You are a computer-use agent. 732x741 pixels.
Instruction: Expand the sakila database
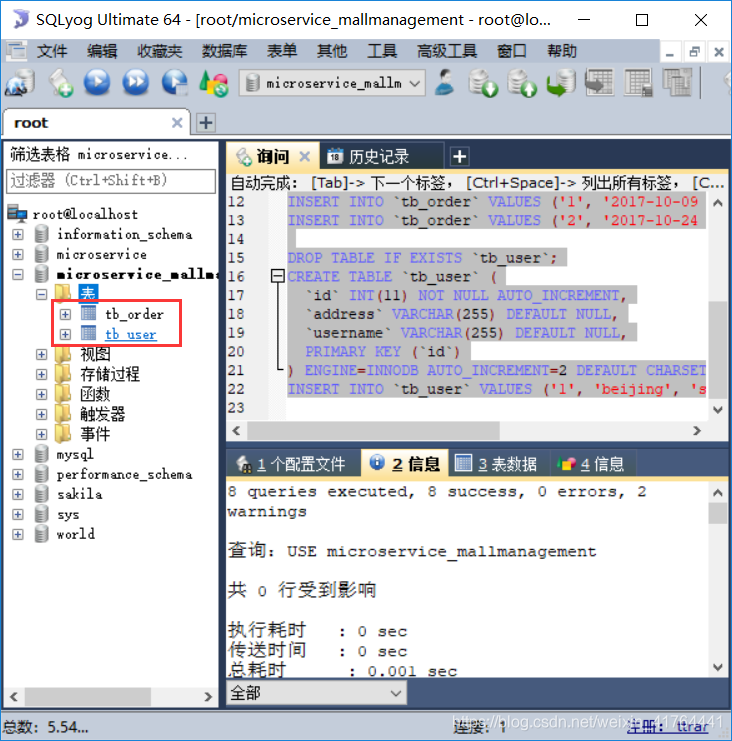[x=18, y=494]
